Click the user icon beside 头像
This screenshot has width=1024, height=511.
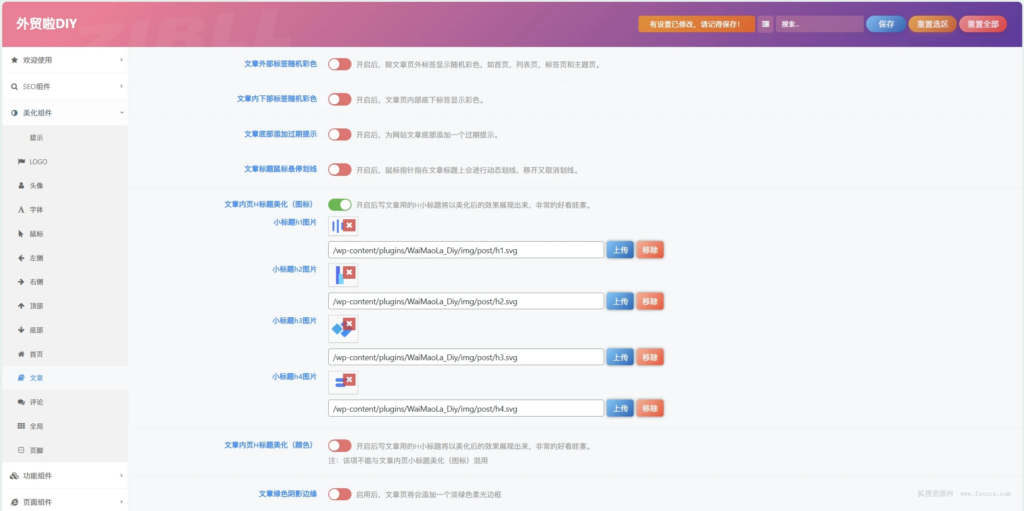22,186
